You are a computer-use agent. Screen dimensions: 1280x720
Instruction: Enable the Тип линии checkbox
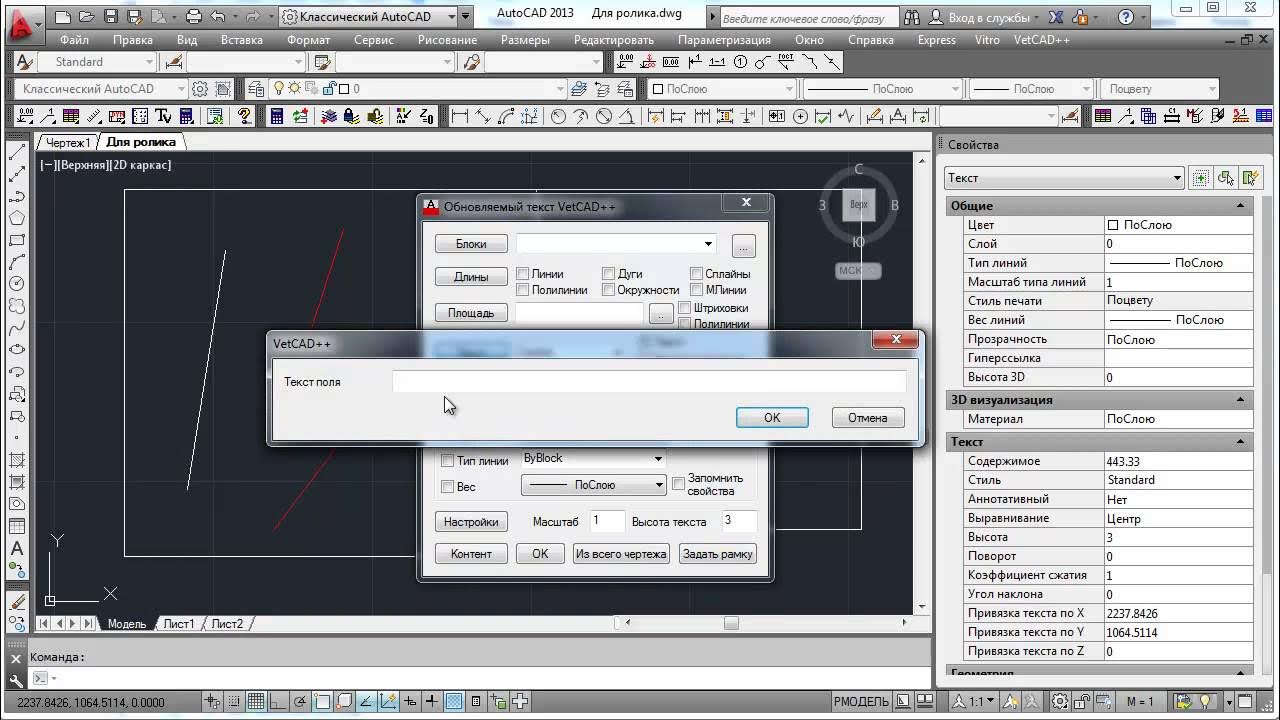(x=447, y=461)
